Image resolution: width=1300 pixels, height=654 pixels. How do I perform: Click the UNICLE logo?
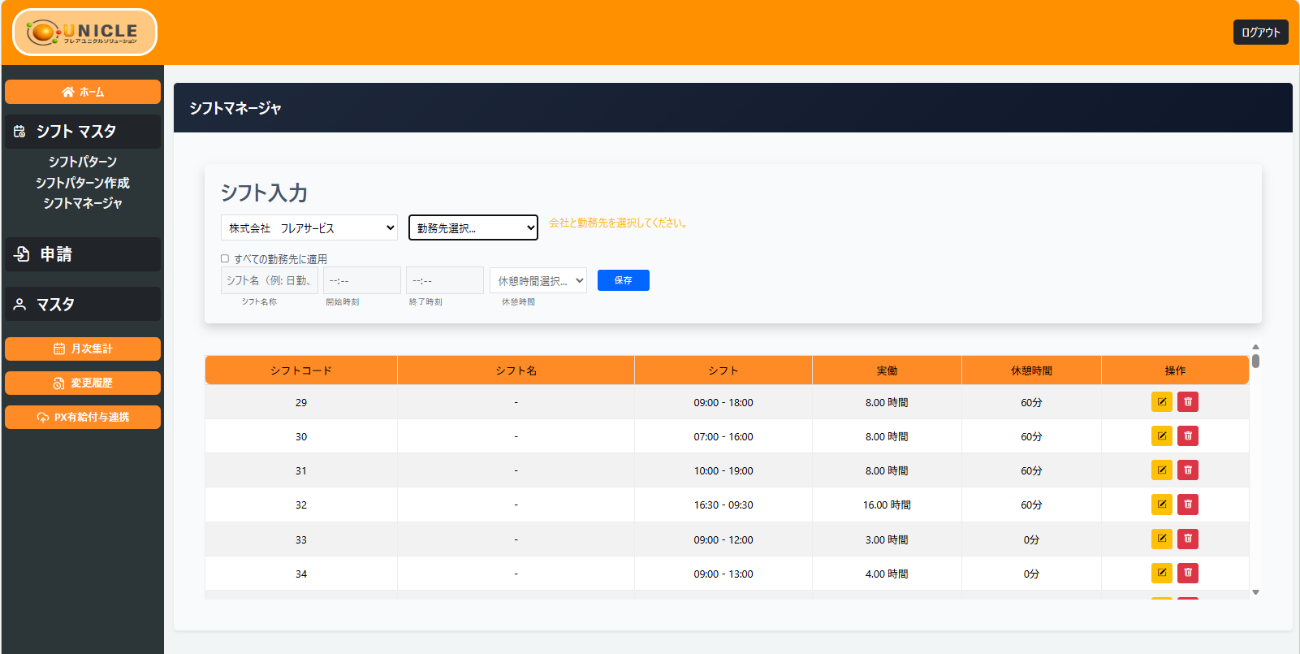click(85, 32)
